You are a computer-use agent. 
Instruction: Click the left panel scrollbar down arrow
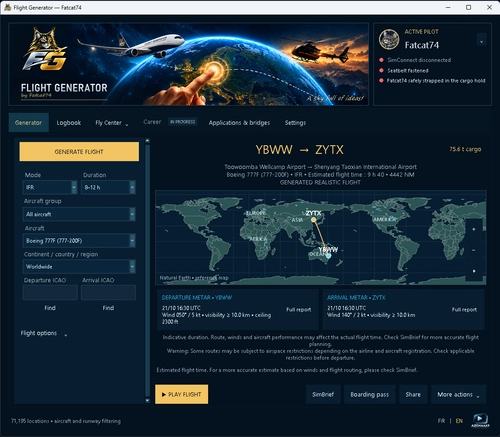pyautogui.click(x=147, y=400)
